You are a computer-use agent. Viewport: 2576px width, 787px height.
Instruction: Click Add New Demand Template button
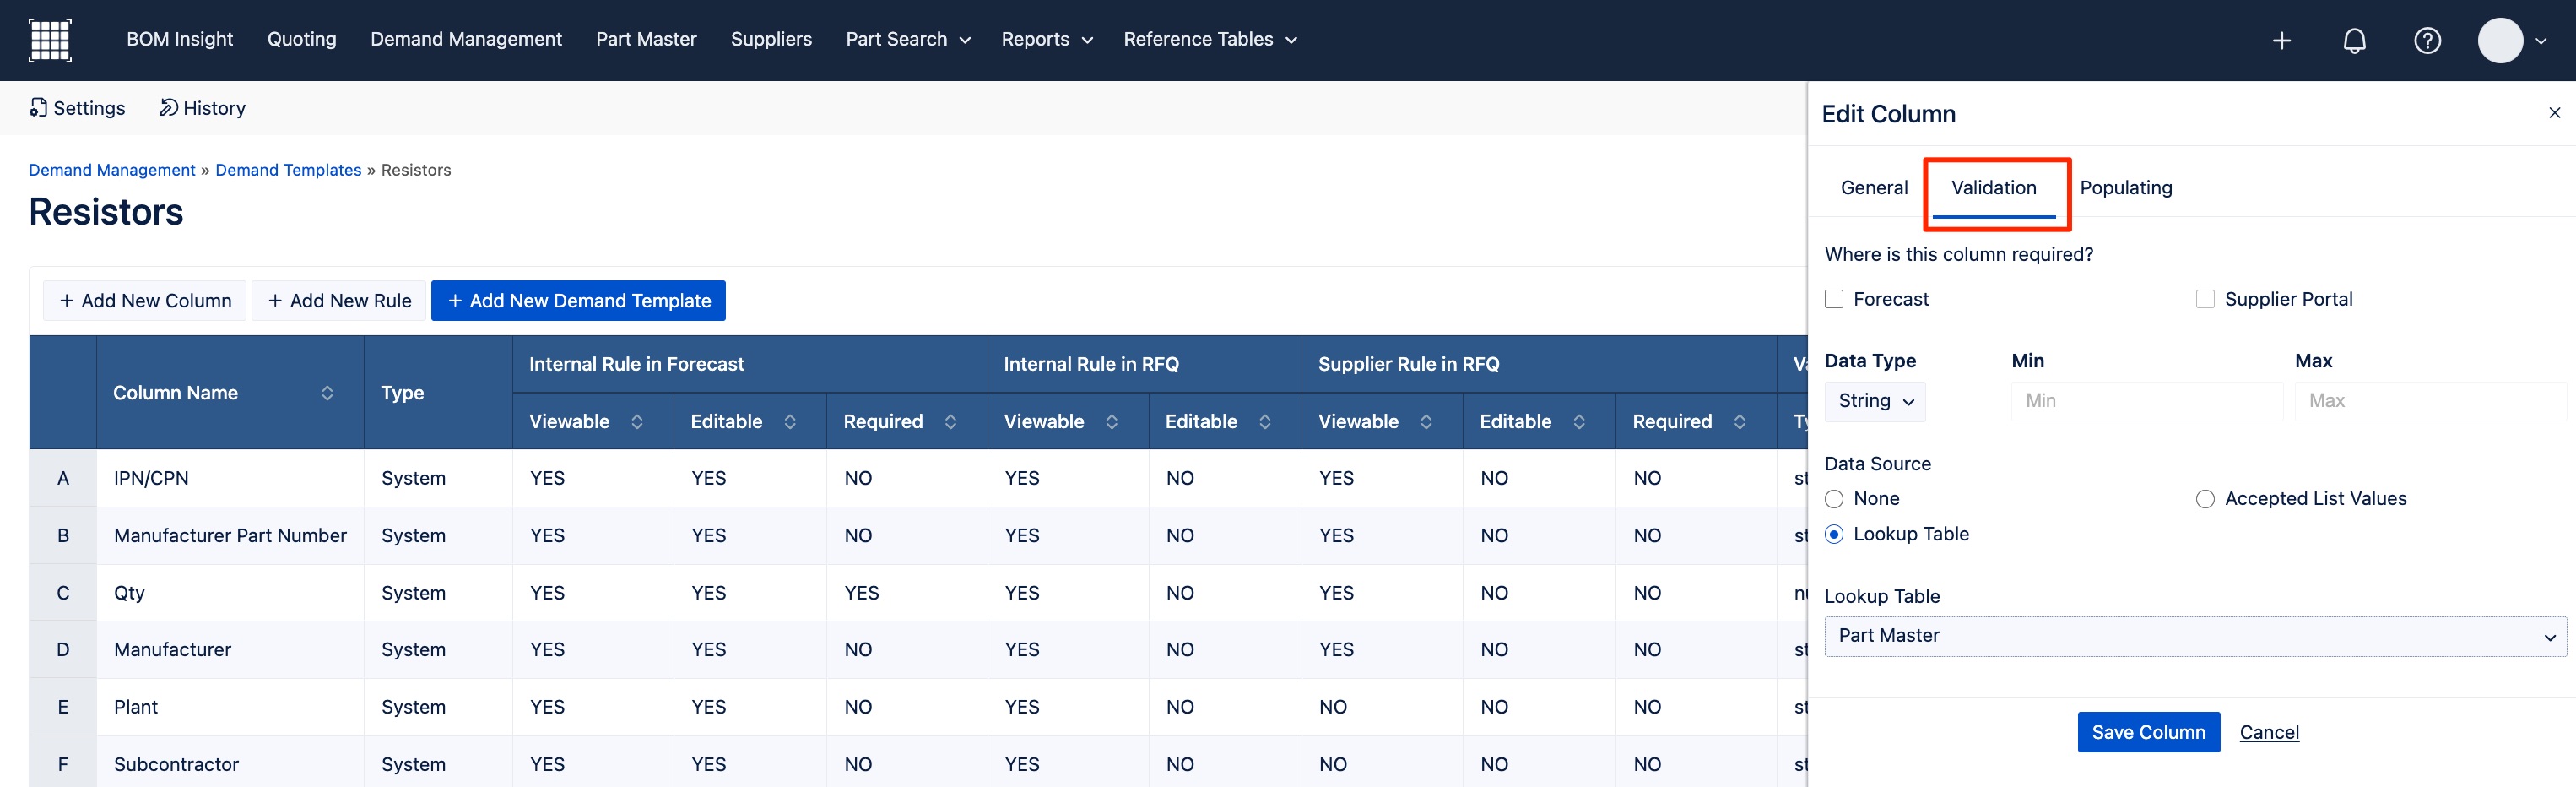tap(578, 301)
